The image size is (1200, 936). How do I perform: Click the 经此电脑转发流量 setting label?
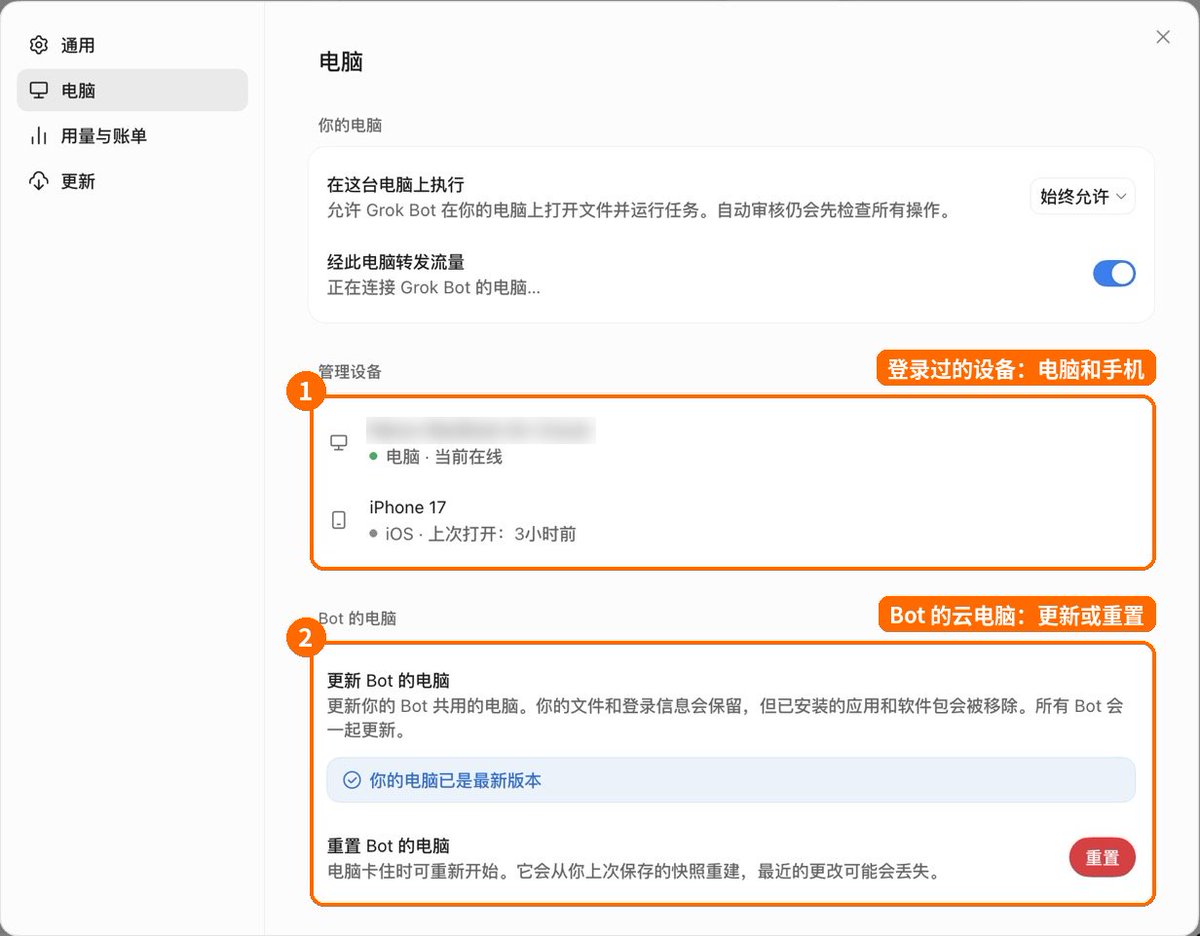395,262
